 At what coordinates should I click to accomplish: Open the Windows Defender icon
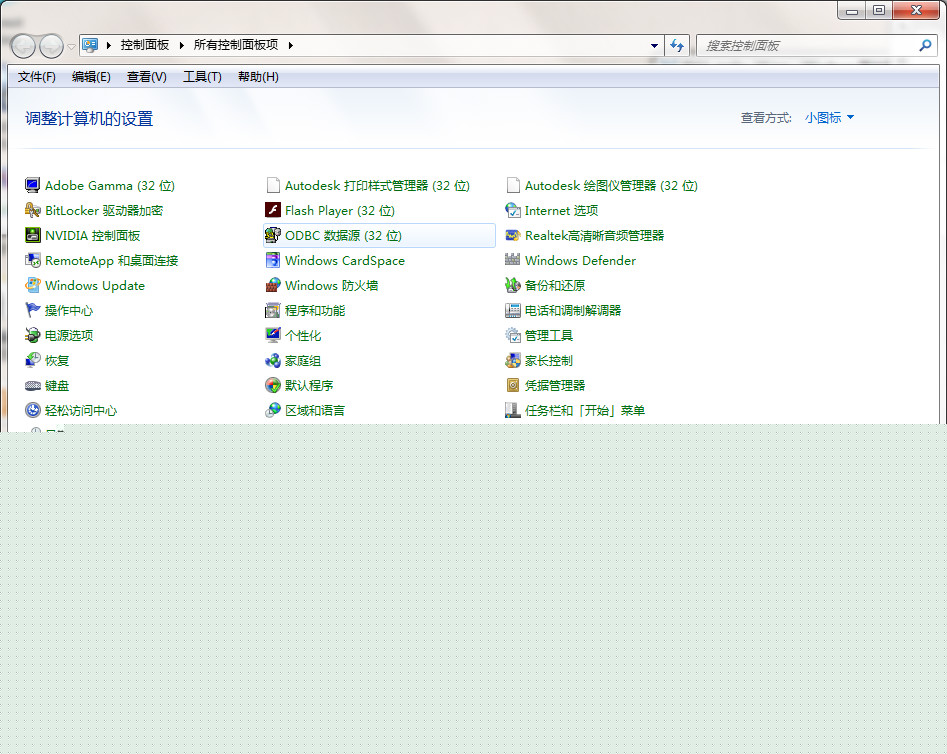tap(513, 260)
